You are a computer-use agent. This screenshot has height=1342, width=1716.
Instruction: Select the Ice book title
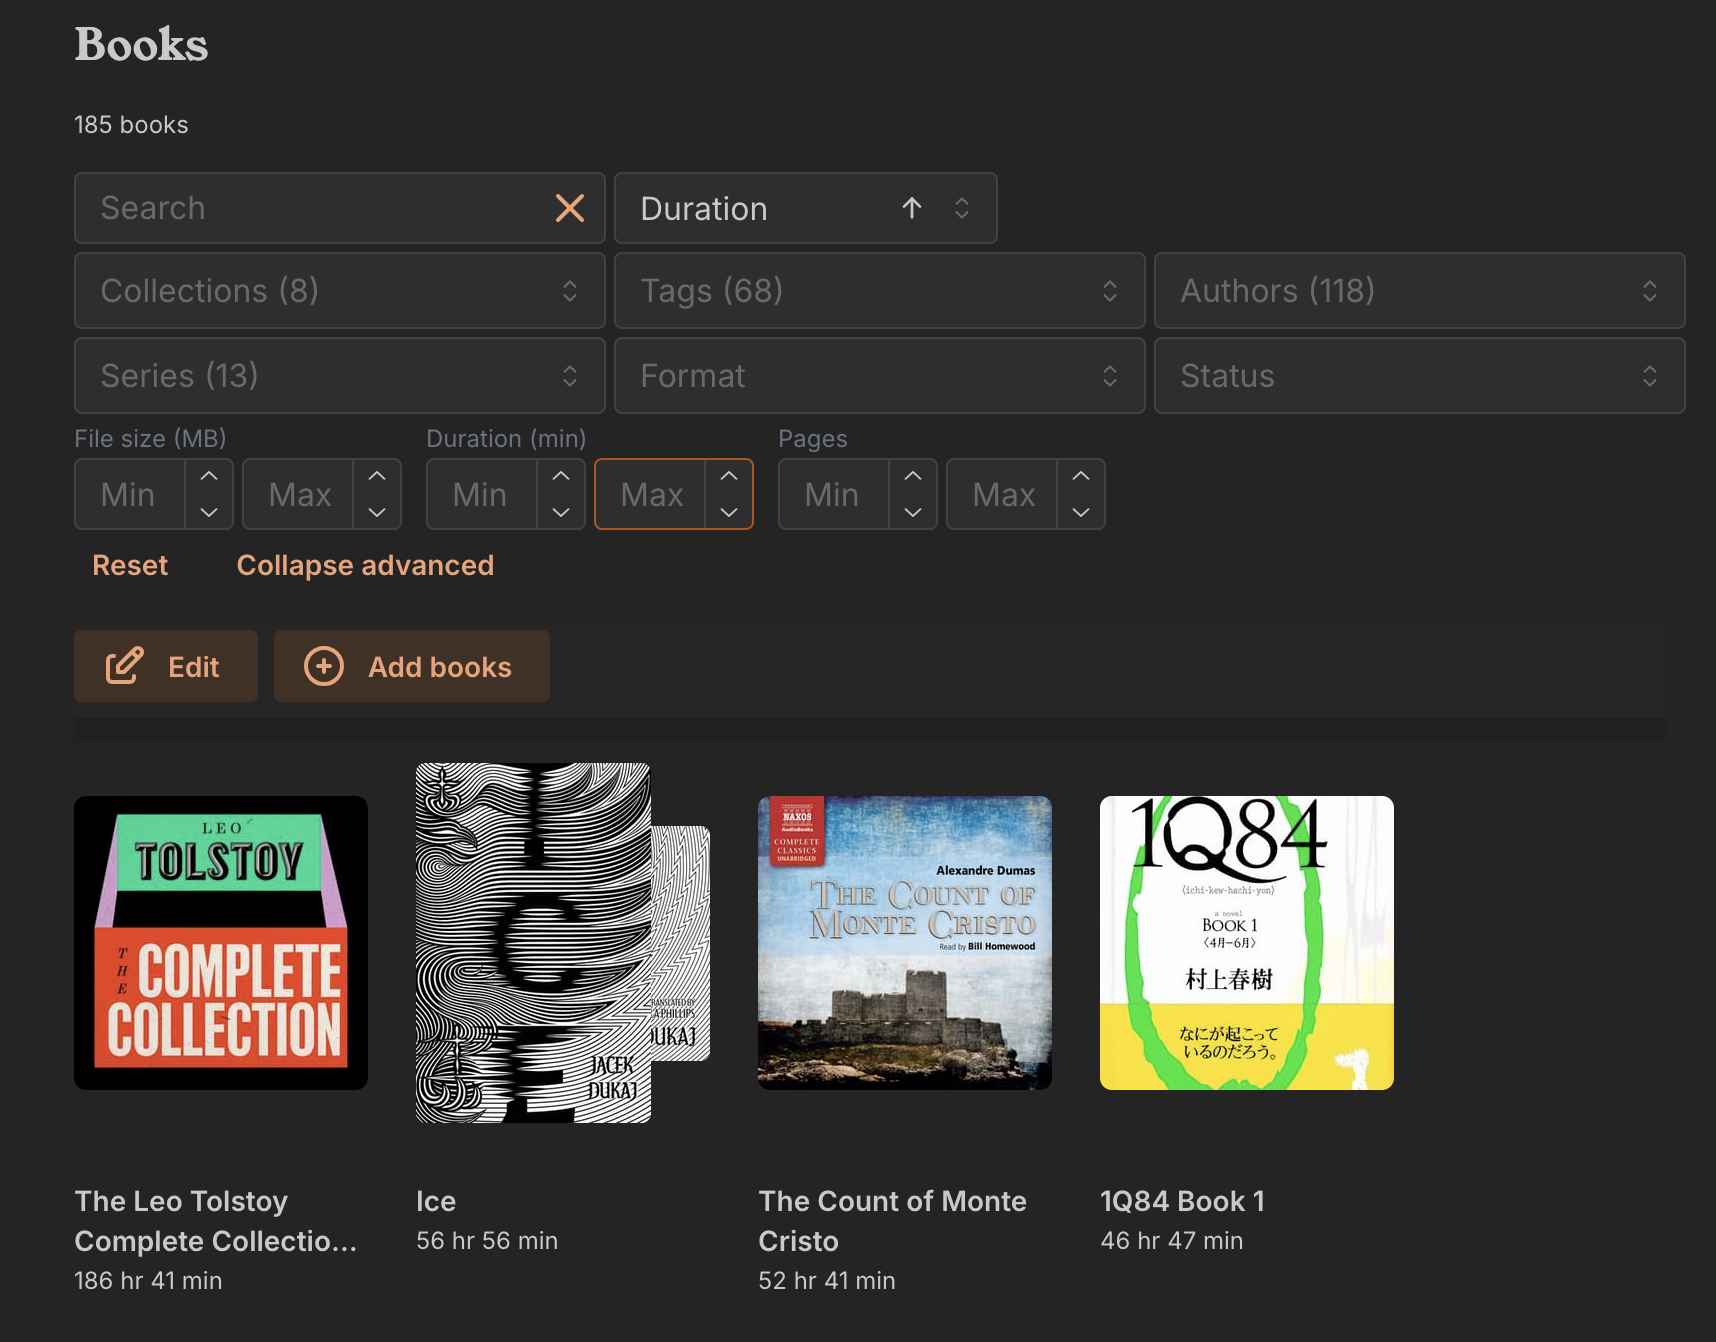(436, 1201)
